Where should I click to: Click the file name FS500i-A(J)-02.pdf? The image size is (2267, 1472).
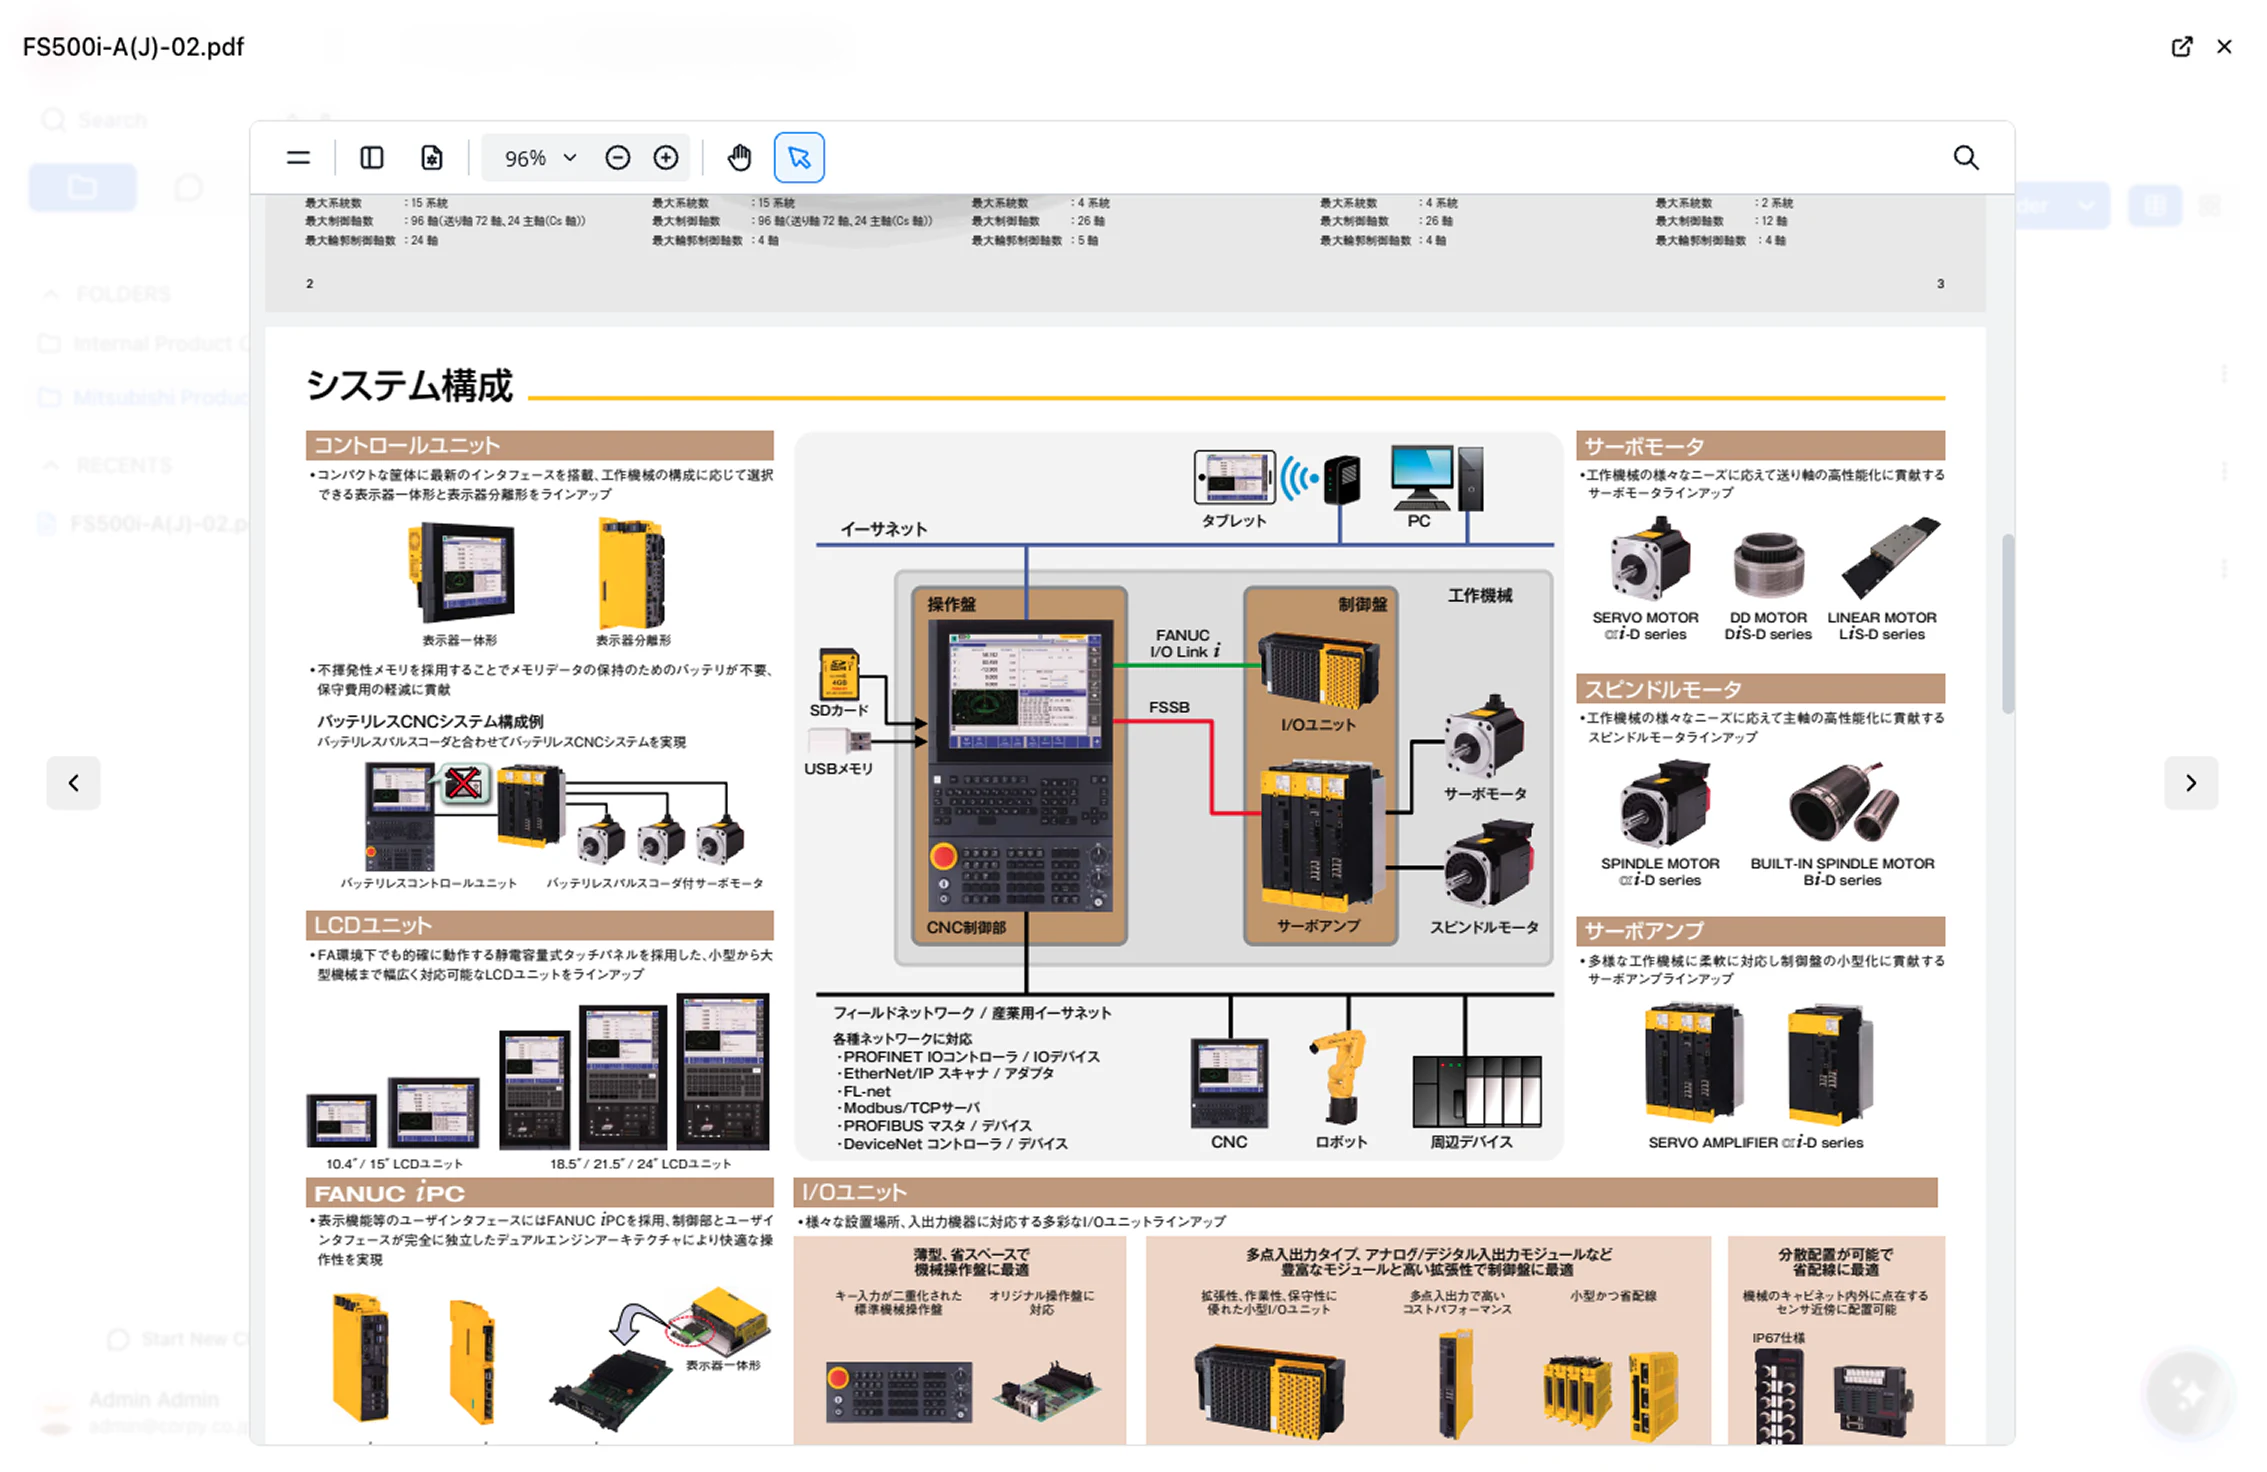point(133,47)
